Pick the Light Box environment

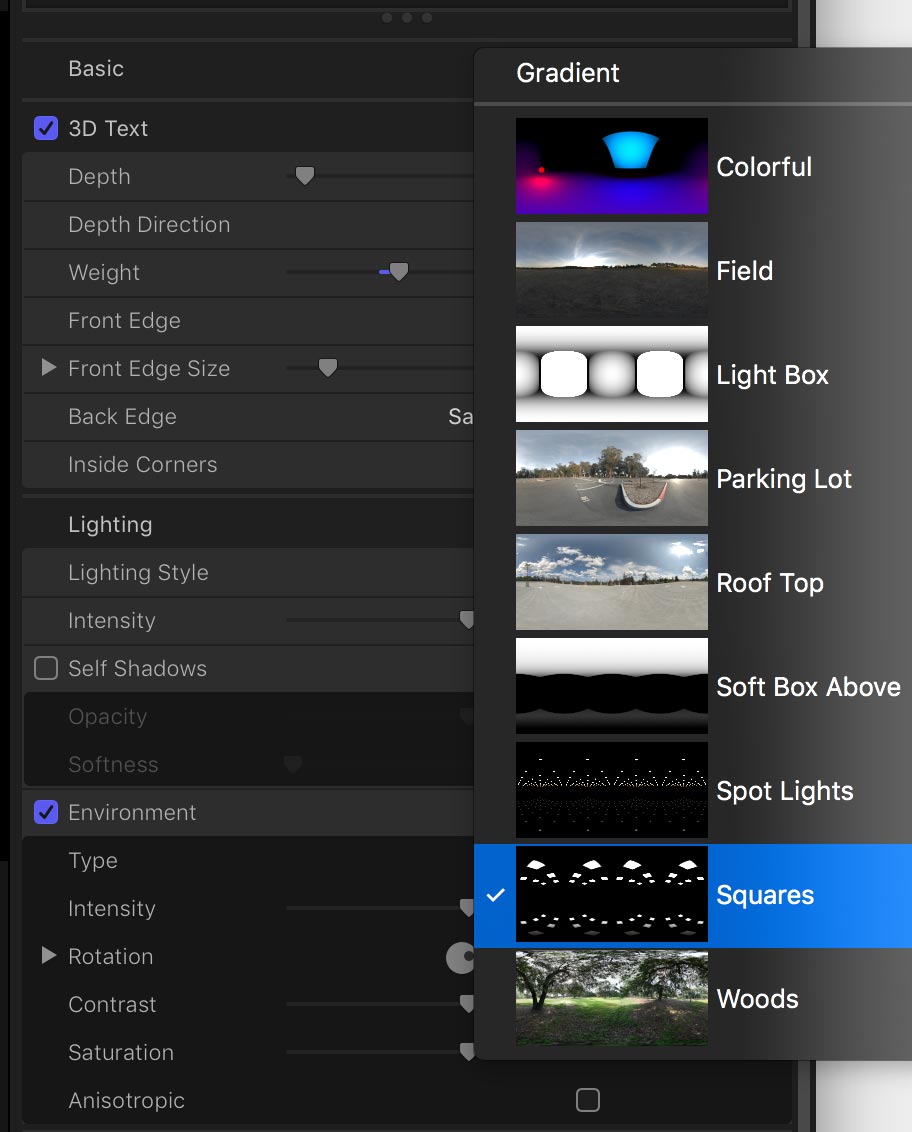pos(693,375)
